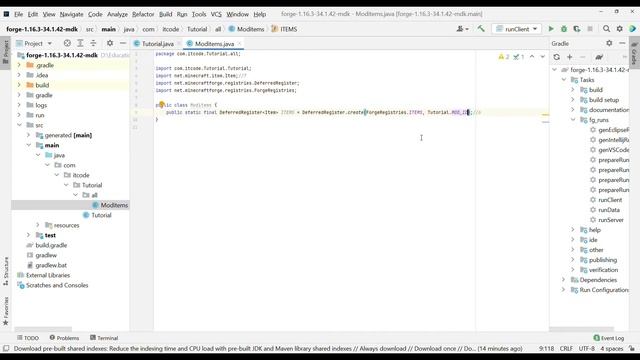Screen dimensions: 640x360
Task: Expand the .gradle folder
Action: click(19, 65)
